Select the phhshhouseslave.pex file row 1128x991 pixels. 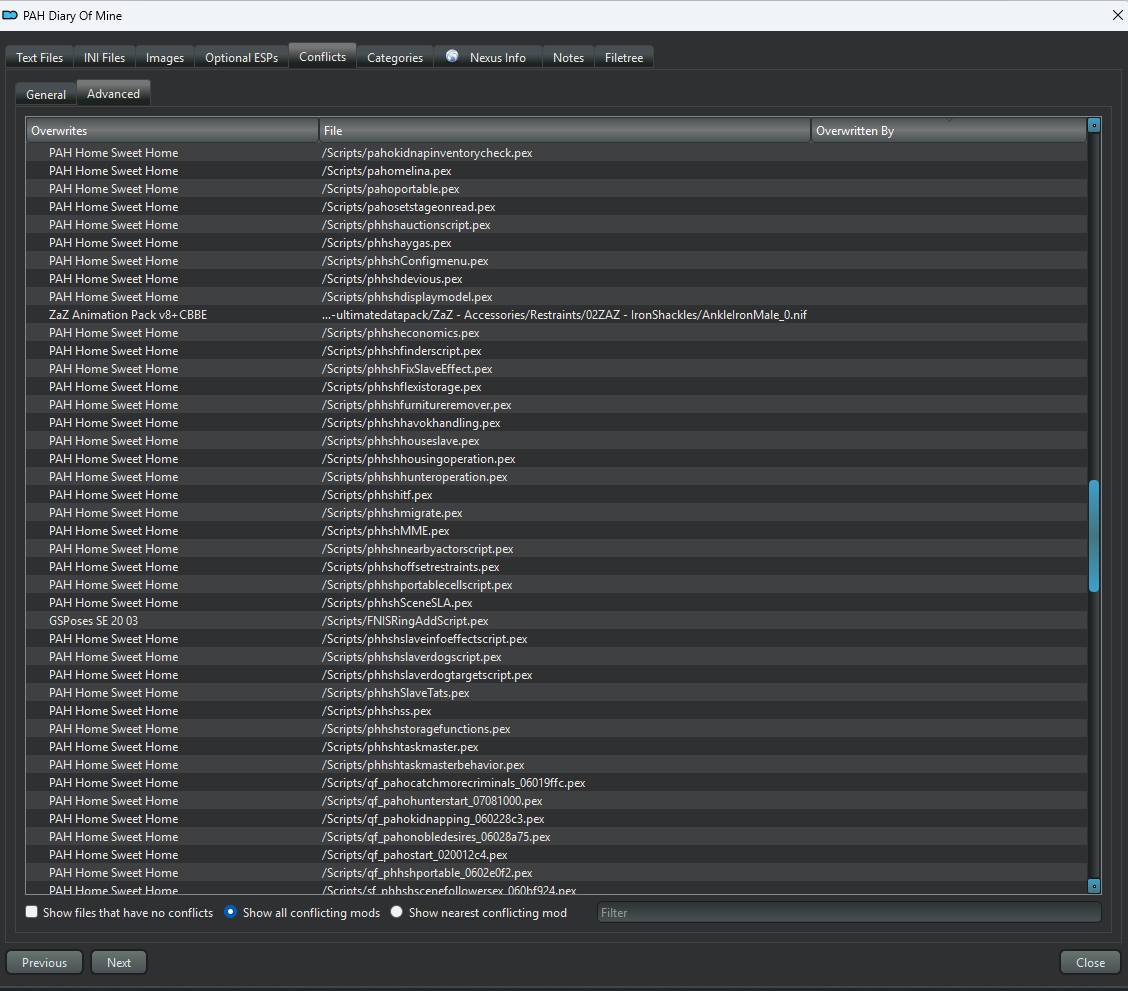(556, 440)
